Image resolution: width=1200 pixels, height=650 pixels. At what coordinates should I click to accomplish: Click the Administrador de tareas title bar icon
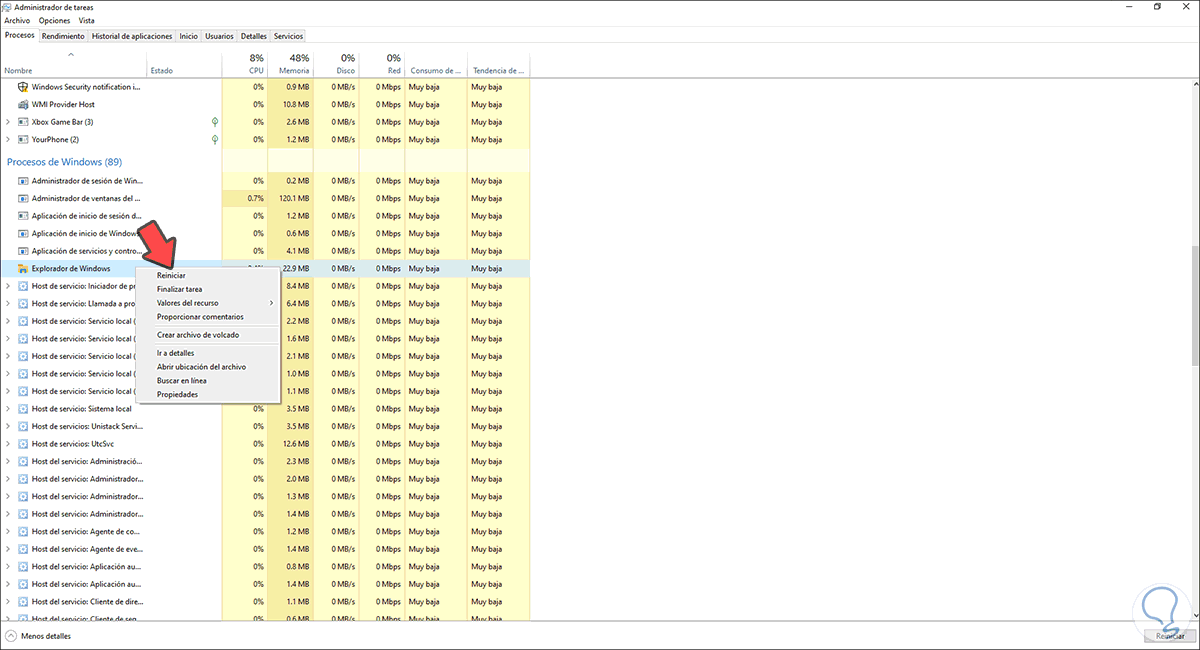(x=7, y=6)
